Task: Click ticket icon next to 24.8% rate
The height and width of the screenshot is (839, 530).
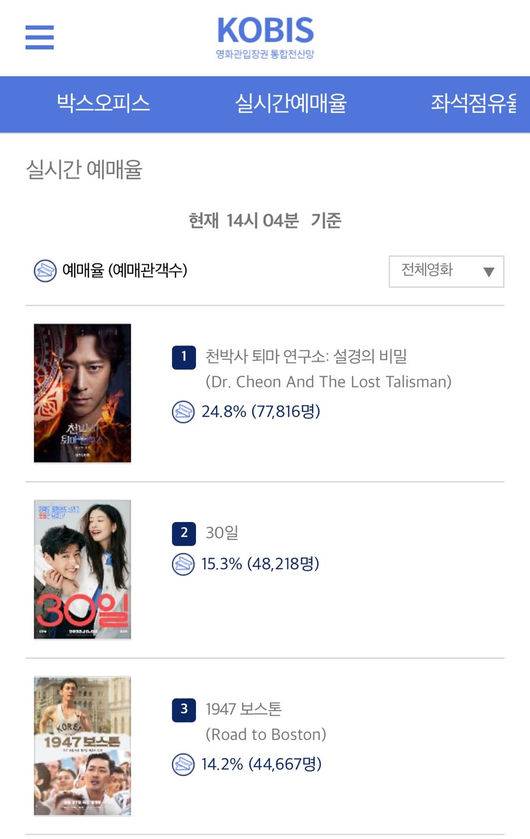Action: 183,411
